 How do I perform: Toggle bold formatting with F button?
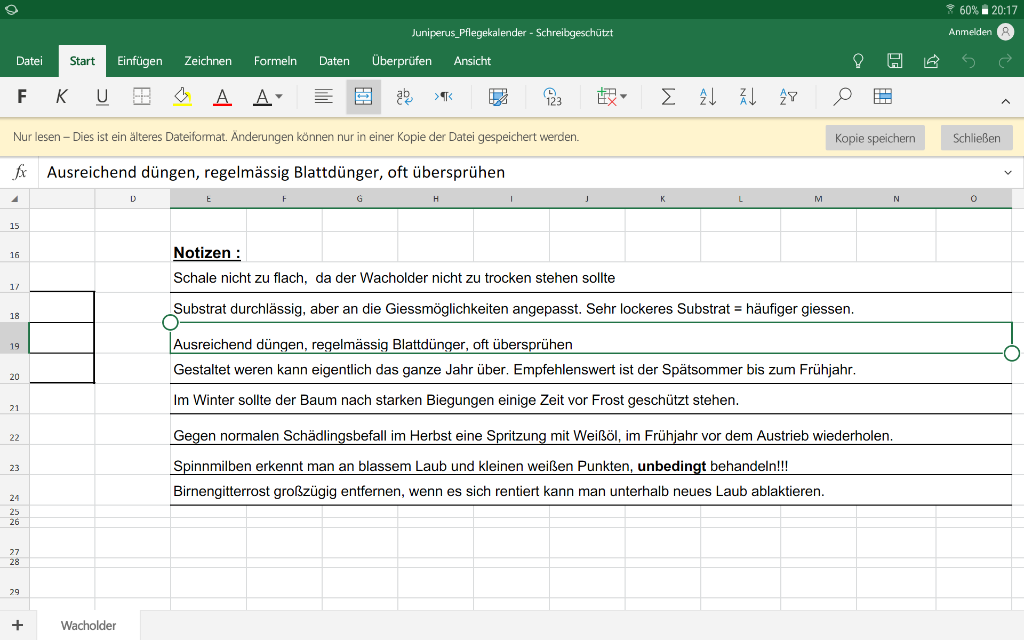point(22,97)
